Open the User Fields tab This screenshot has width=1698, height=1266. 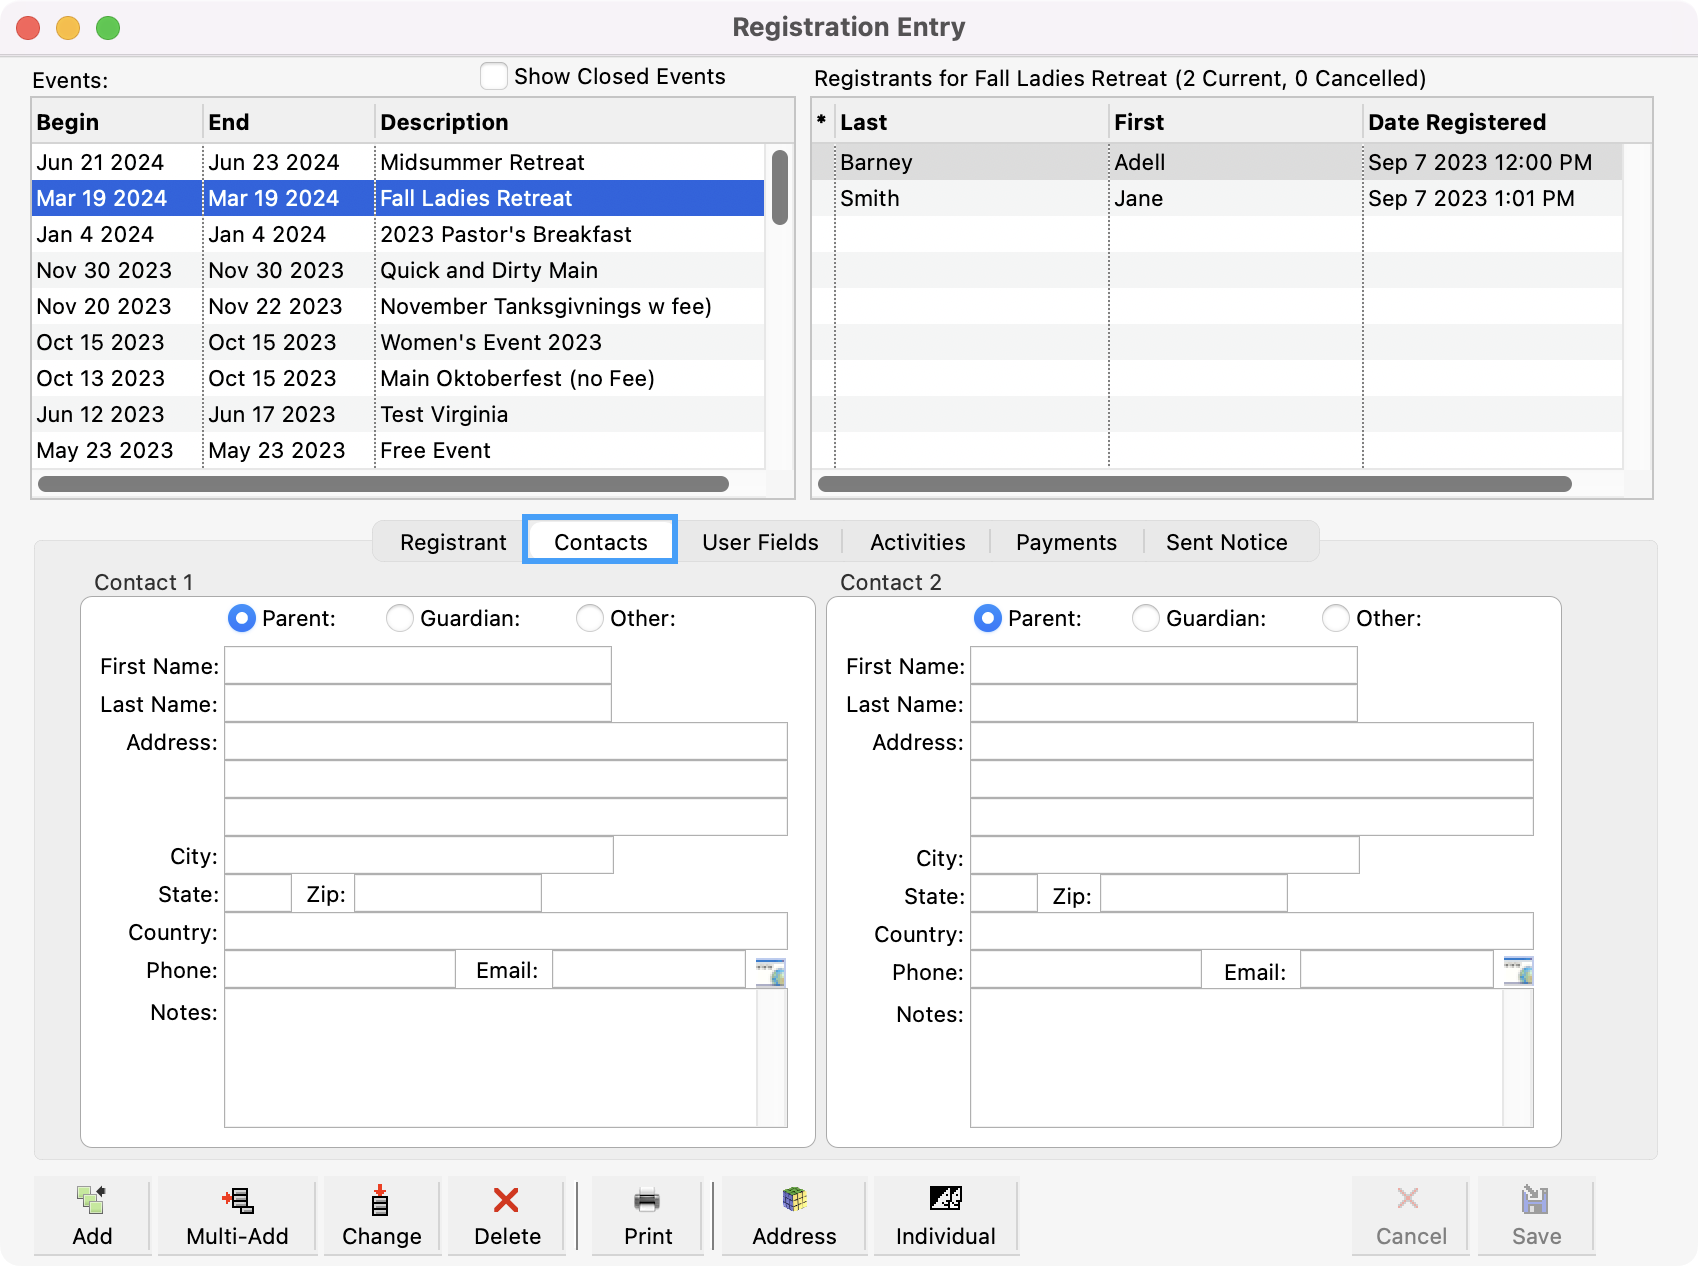[760, 542]
